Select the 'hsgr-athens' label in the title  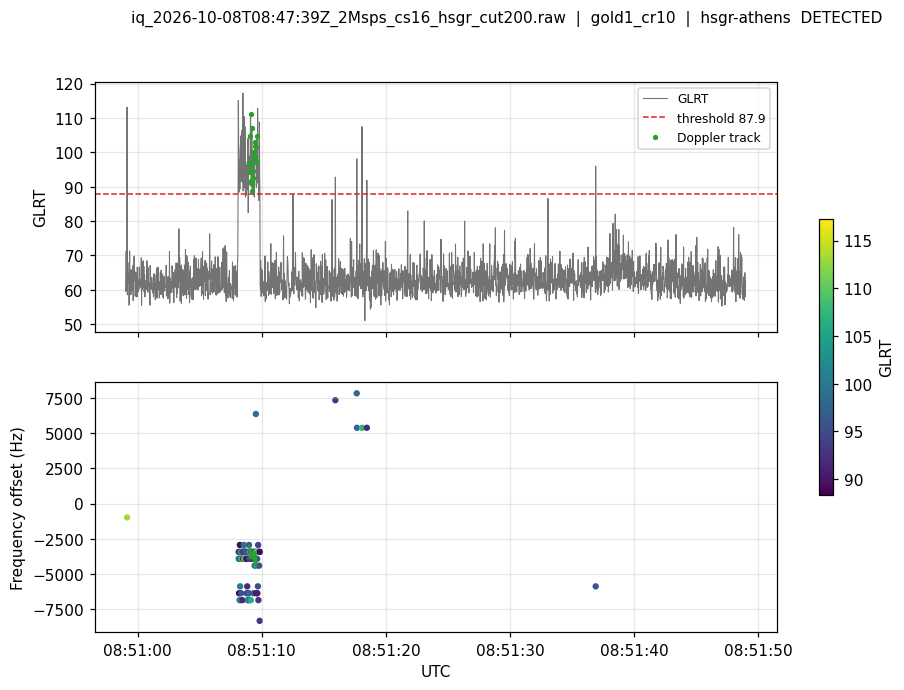tap(745, 18)
